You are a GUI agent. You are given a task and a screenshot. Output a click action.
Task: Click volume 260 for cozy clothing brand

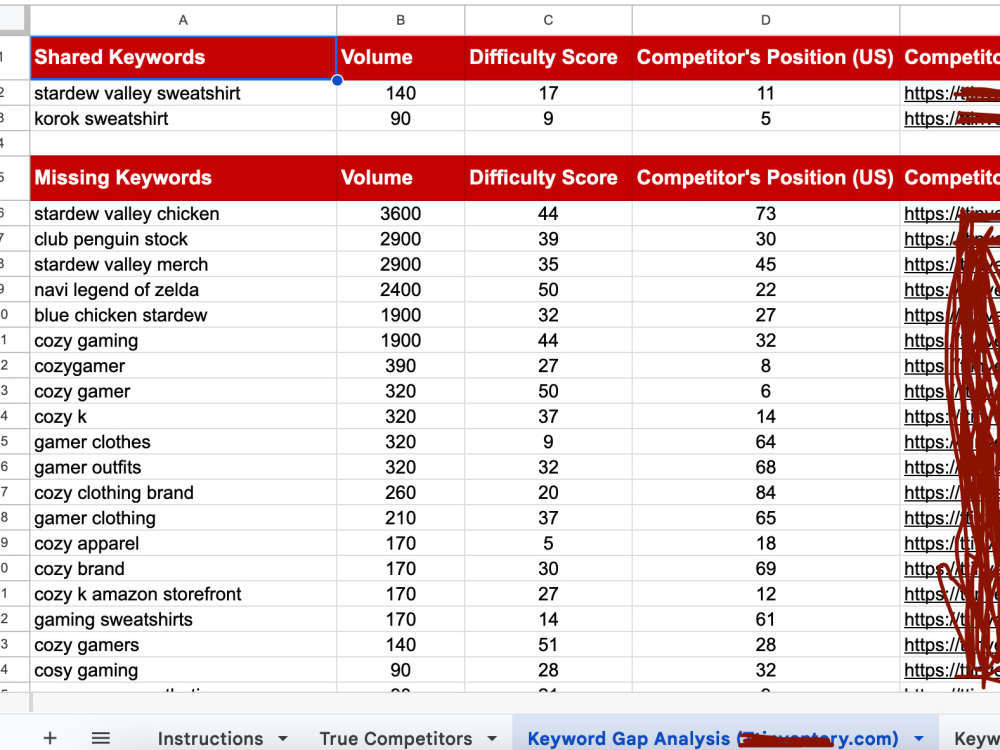[x=401, y=493]
